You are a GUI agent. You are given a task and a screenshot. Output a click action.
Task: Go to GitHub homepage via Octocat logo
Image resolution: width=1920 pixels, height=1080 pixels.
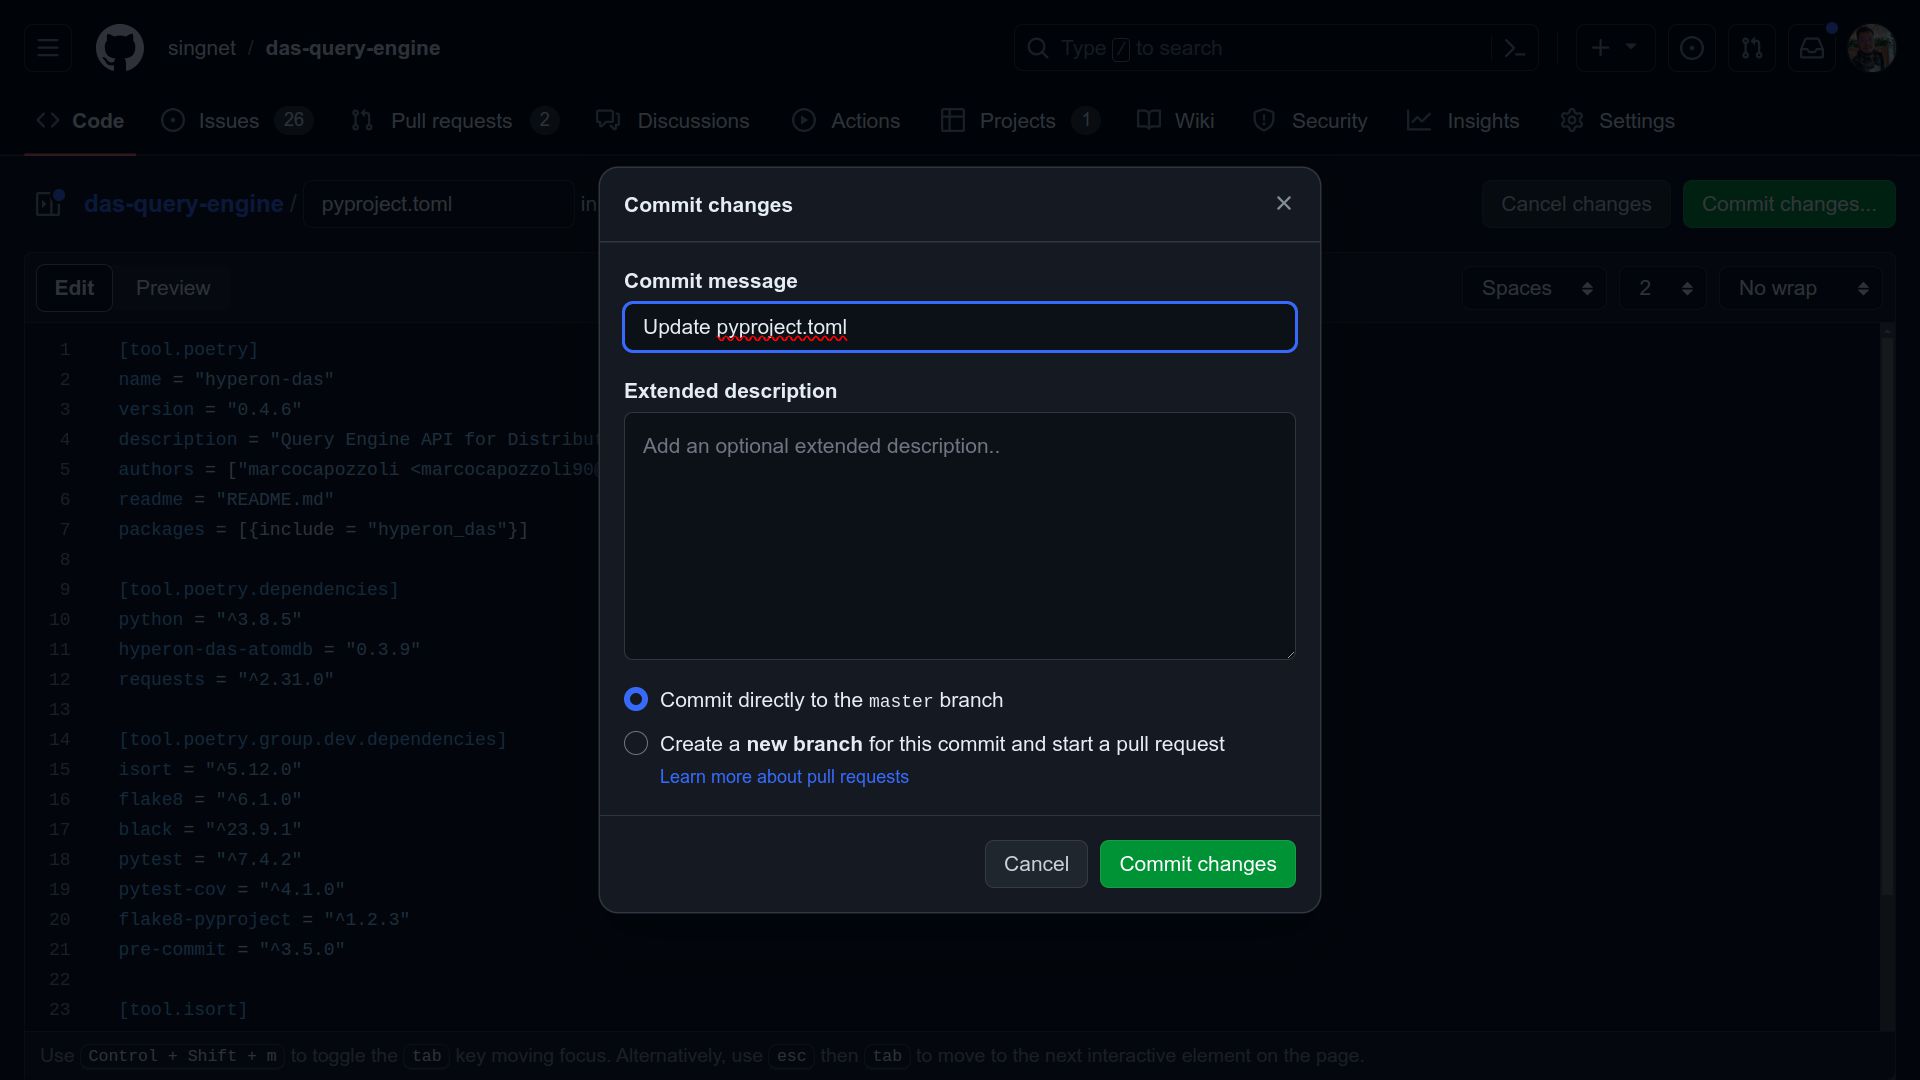tap(120, 48)
